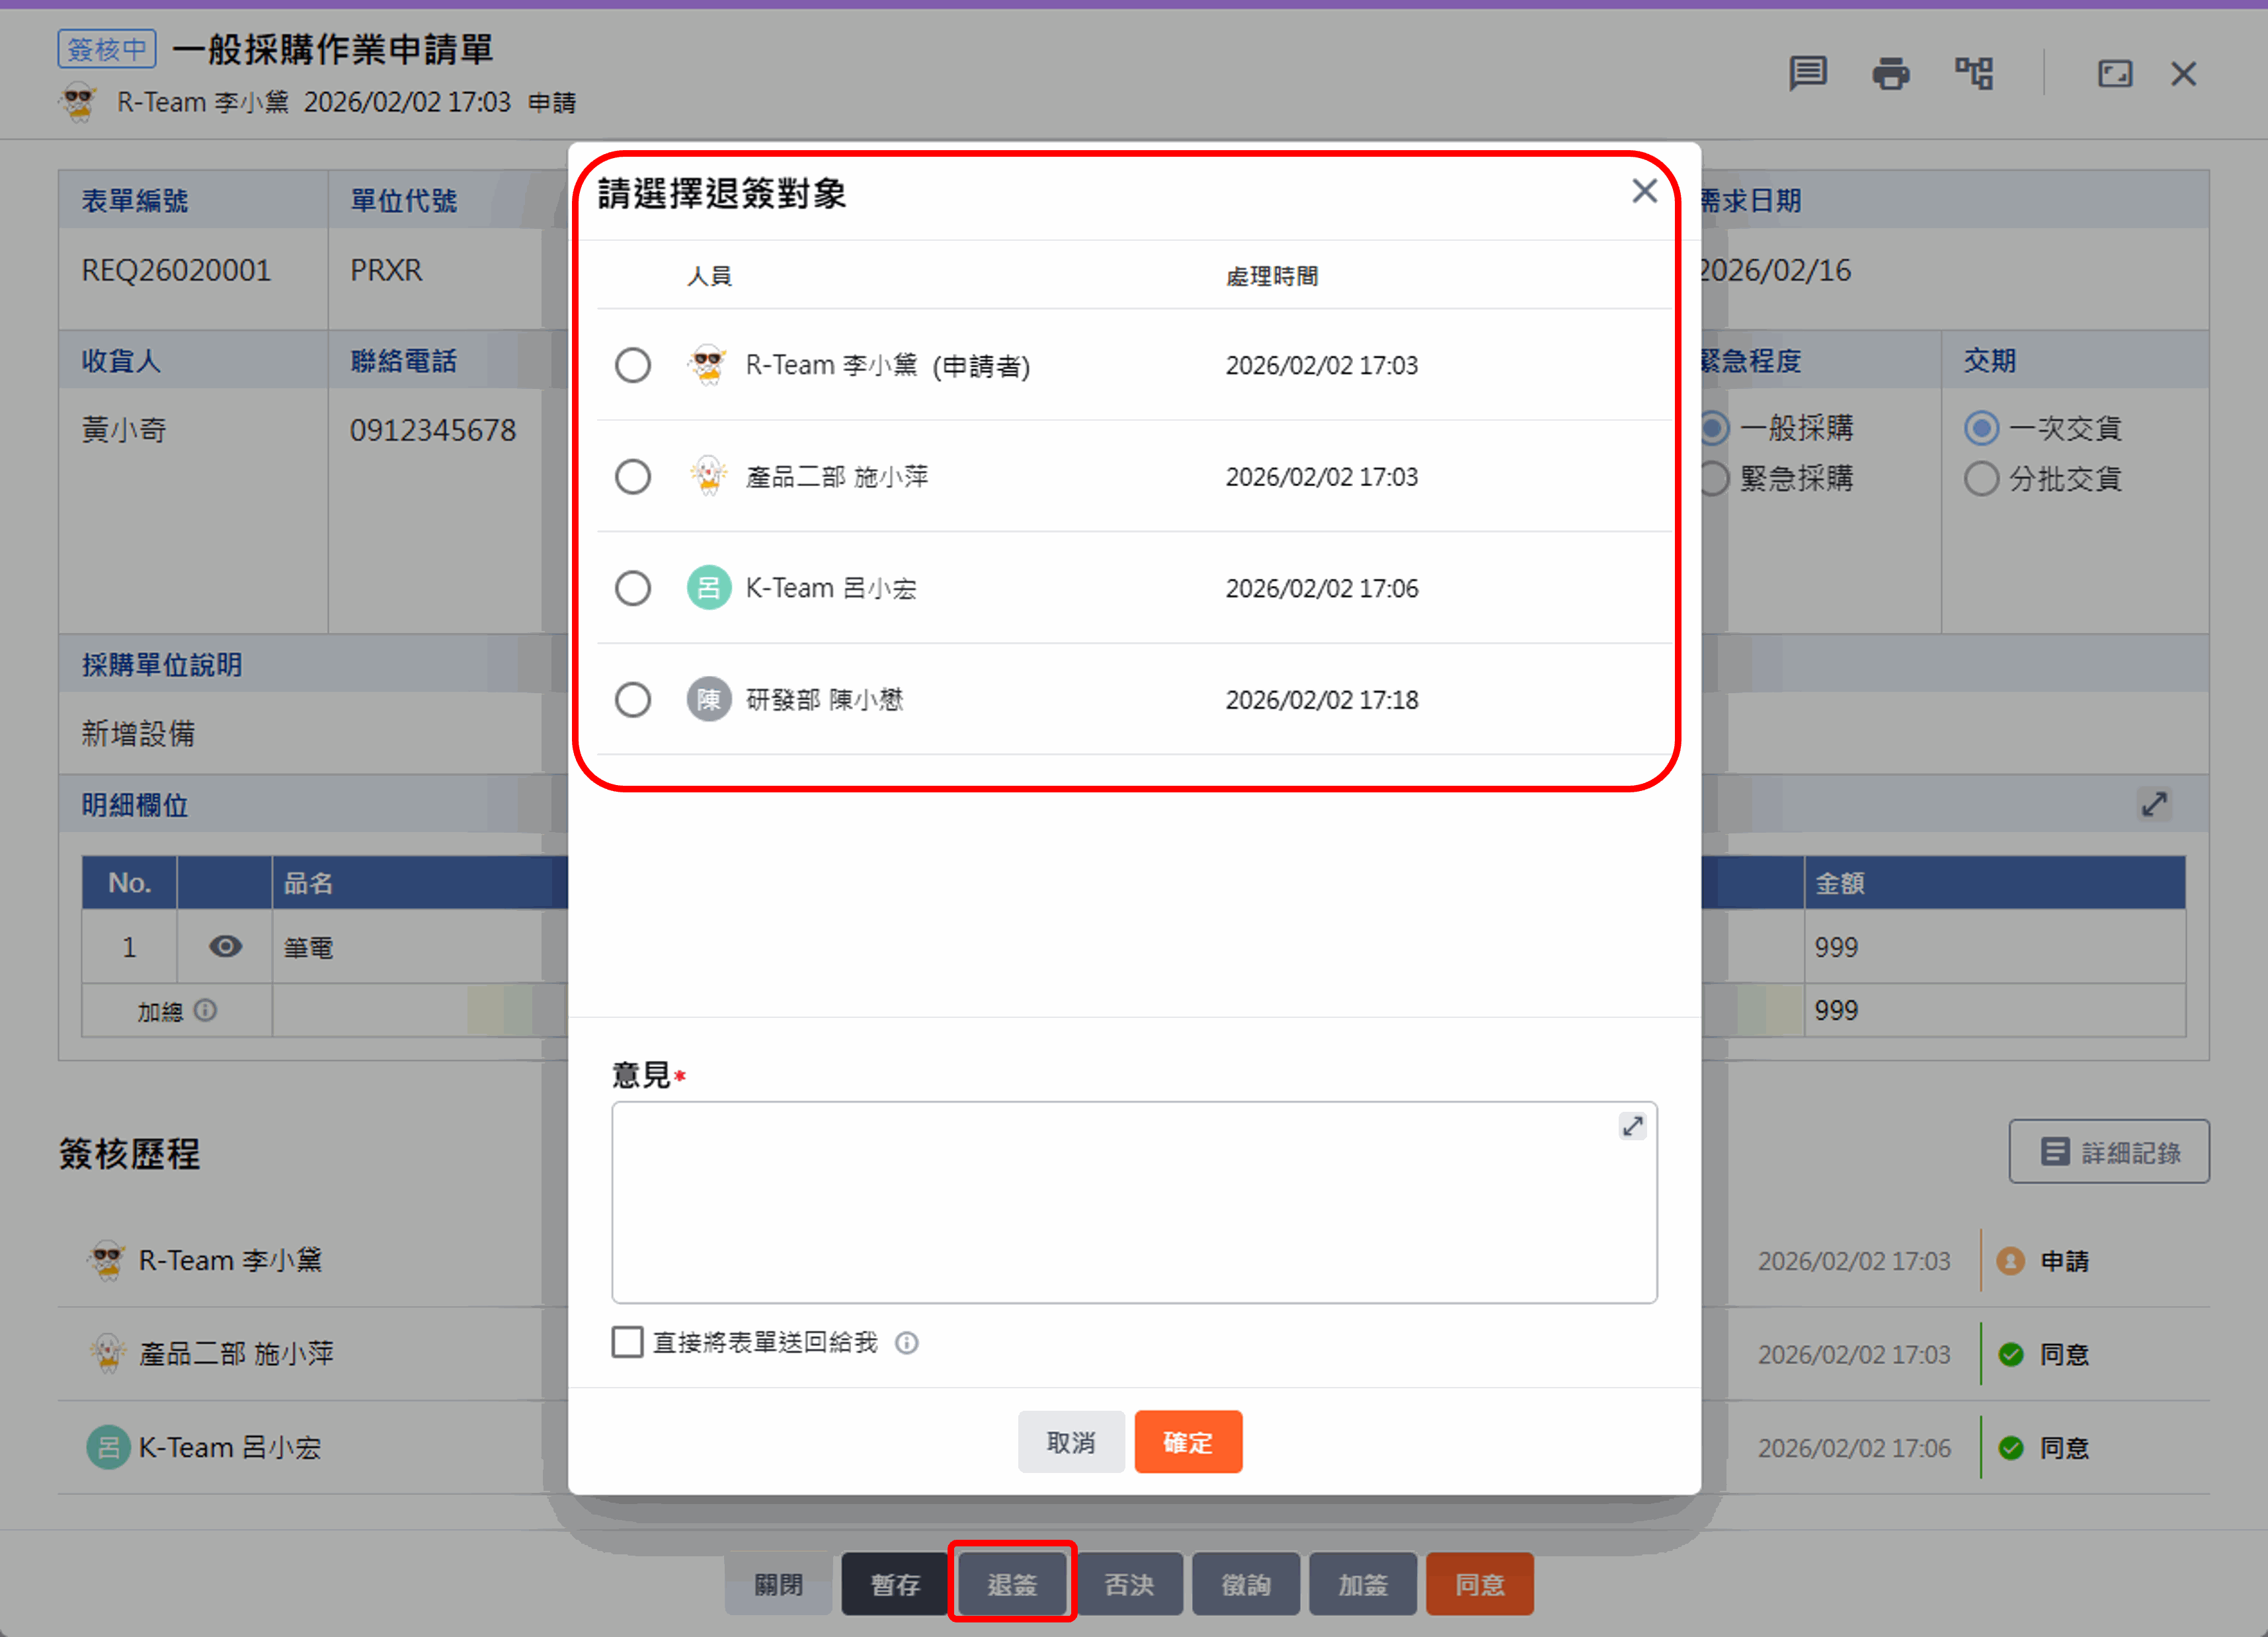The image size is (2268, 1637).
Task: Select 研發部 陳小懋 radio option
Action: (x=632, y=699)
